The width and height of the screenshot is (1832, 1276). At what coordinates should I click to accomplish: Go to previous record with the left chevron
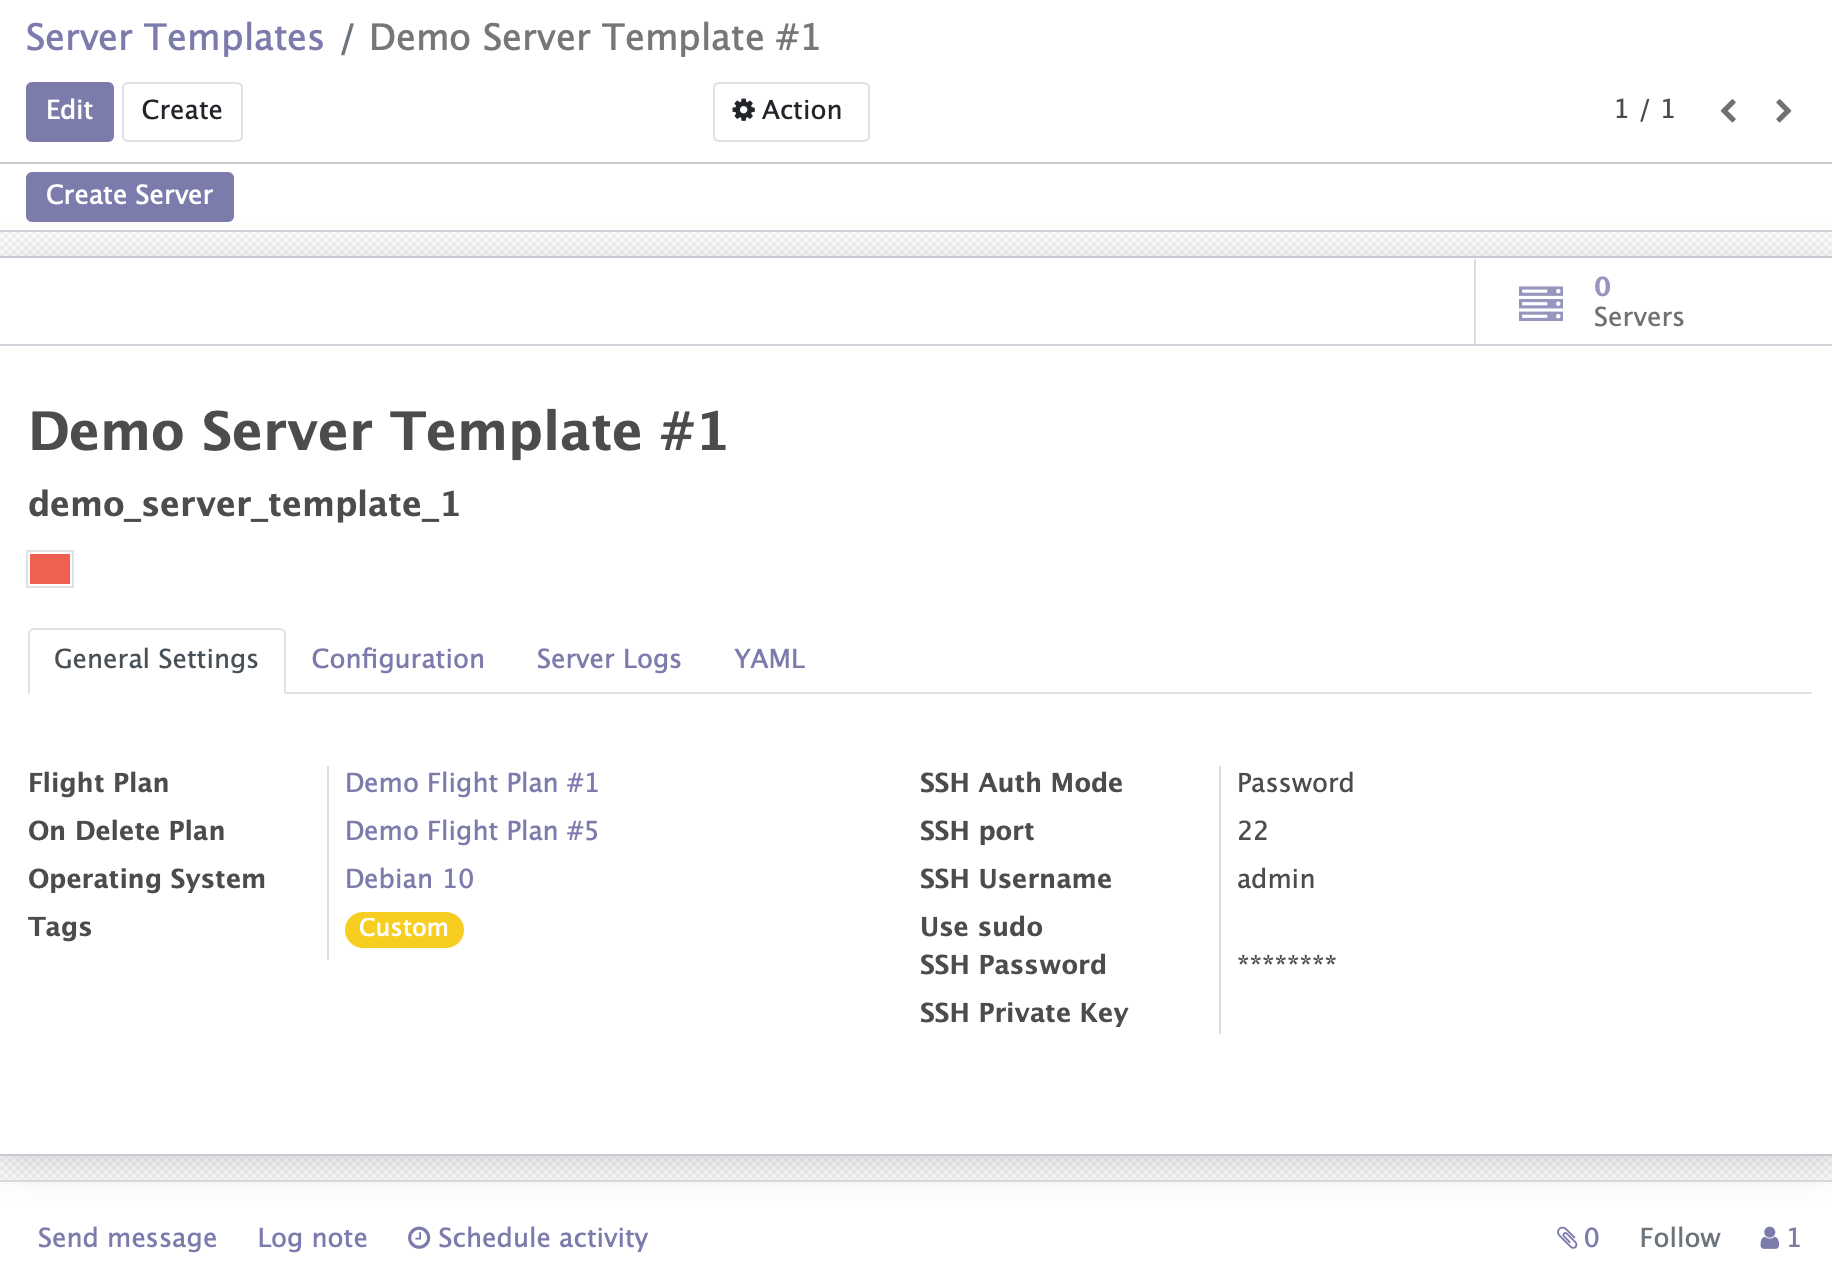(1728, 111)
